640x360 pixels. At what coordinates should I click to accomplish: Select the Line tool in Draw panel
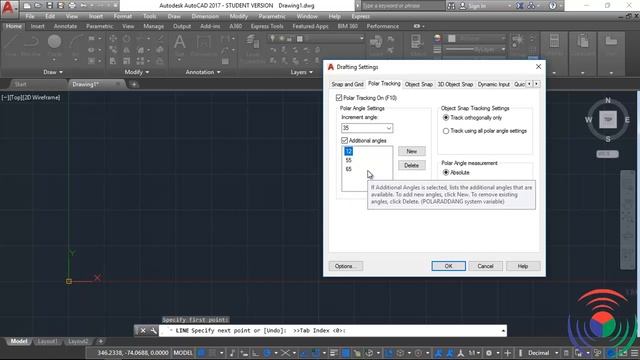(x=11, y=45)
